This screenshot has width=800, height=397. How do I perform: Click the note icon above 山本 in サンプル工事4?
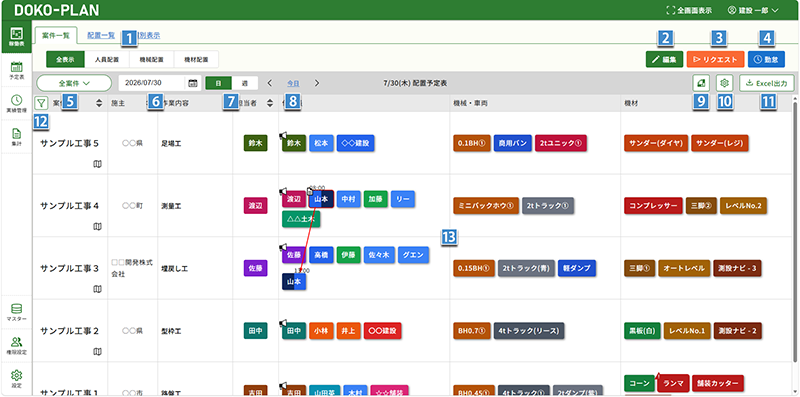tap(309, 190)
